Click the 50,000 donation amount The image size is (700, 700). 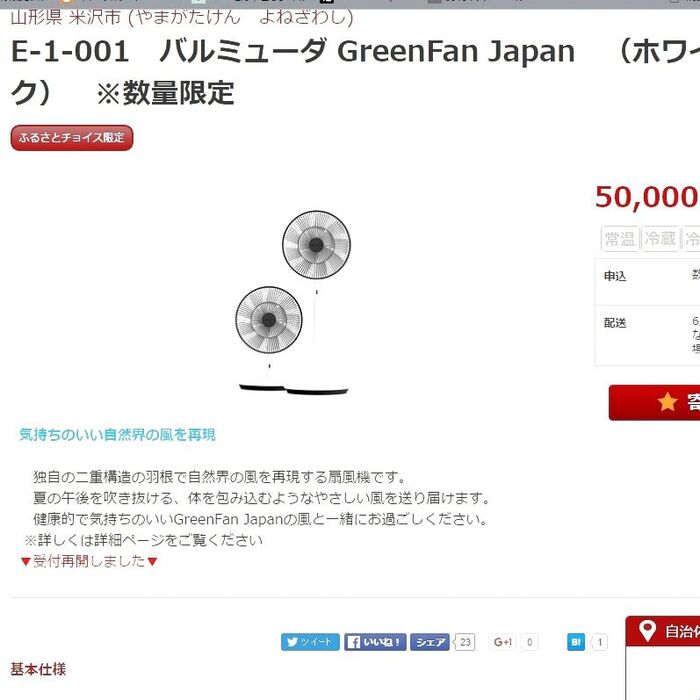point(646,197)
